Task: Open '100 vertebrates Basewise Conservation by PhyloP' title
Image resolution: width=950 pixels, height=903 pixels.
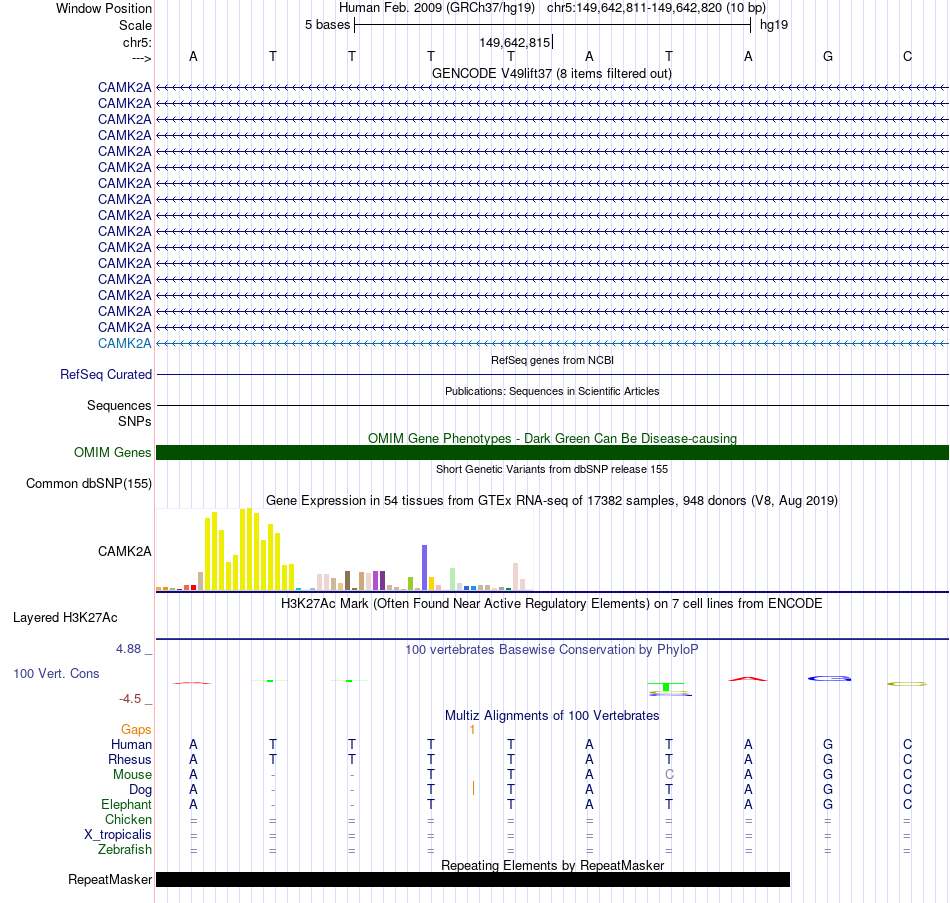Action: pos(552,650)
